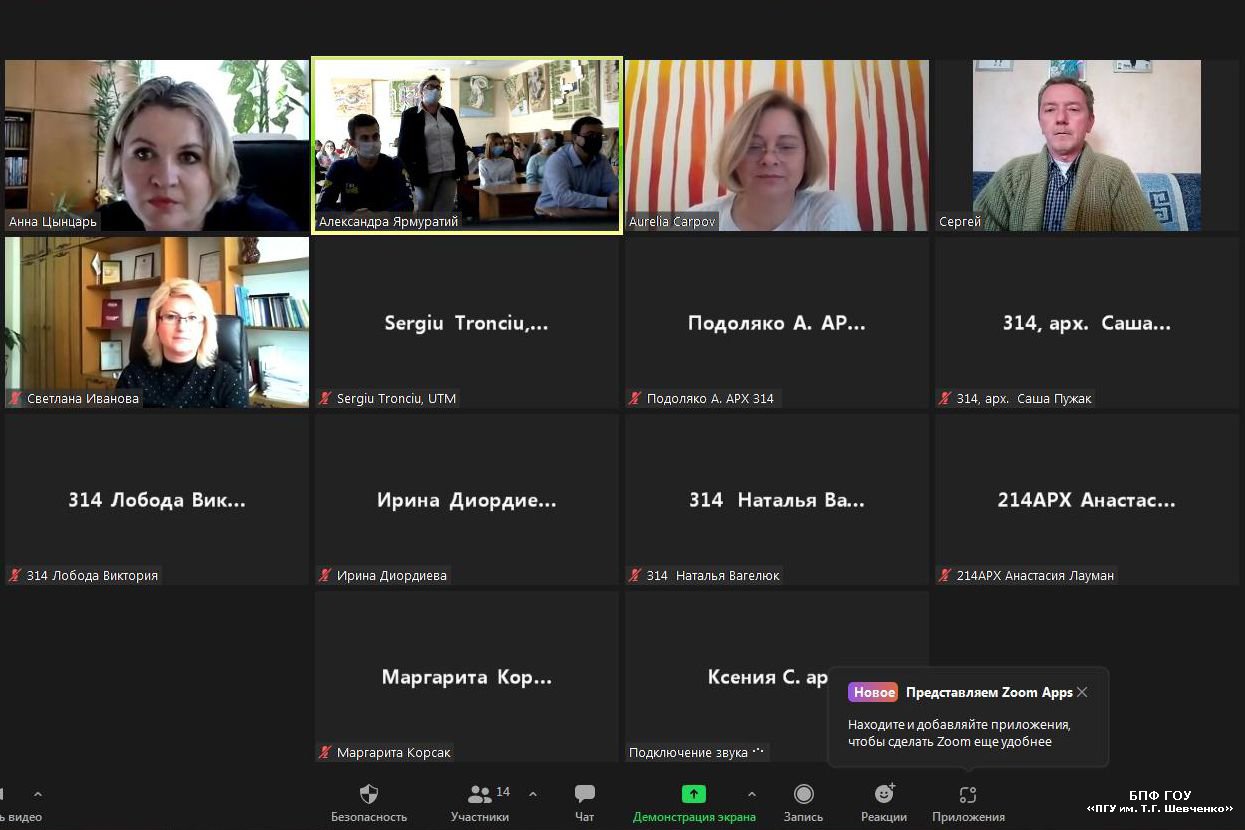Screen dimensions: 1245x830
Task: Open the Security (Безопасность) shield icon
Action: click(x=369, y=795)
